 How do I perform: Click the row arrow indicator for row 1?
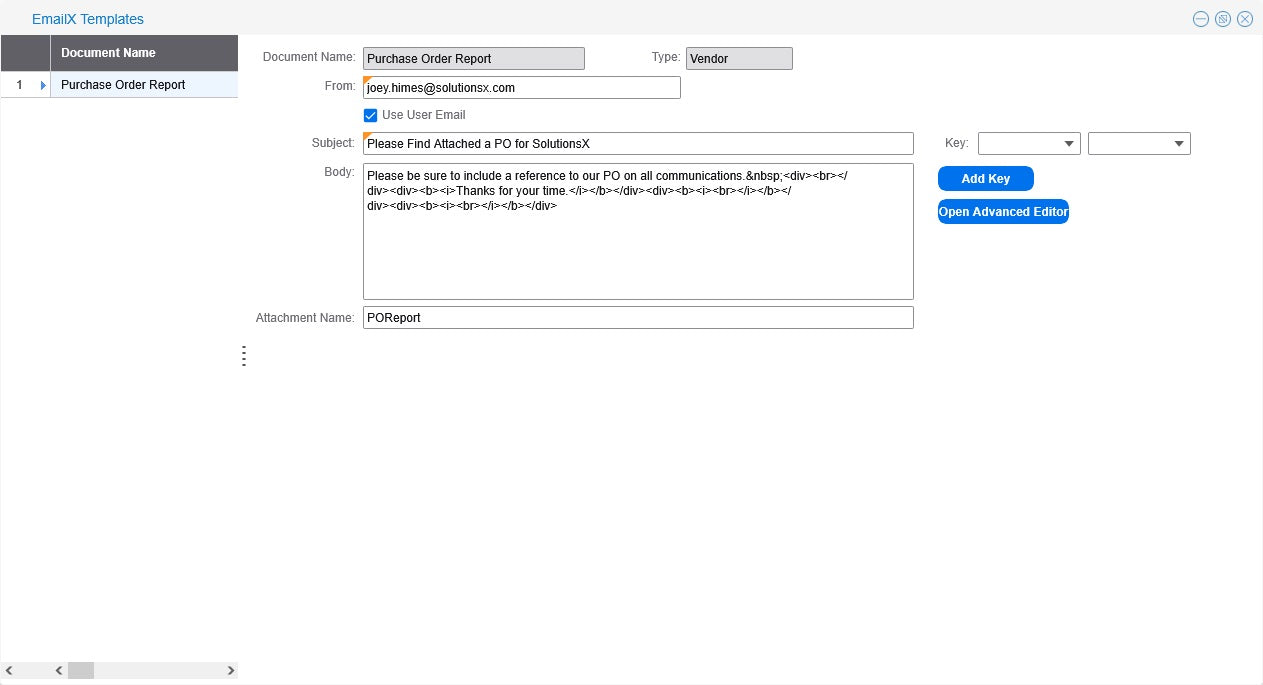[x=43, y=85]
